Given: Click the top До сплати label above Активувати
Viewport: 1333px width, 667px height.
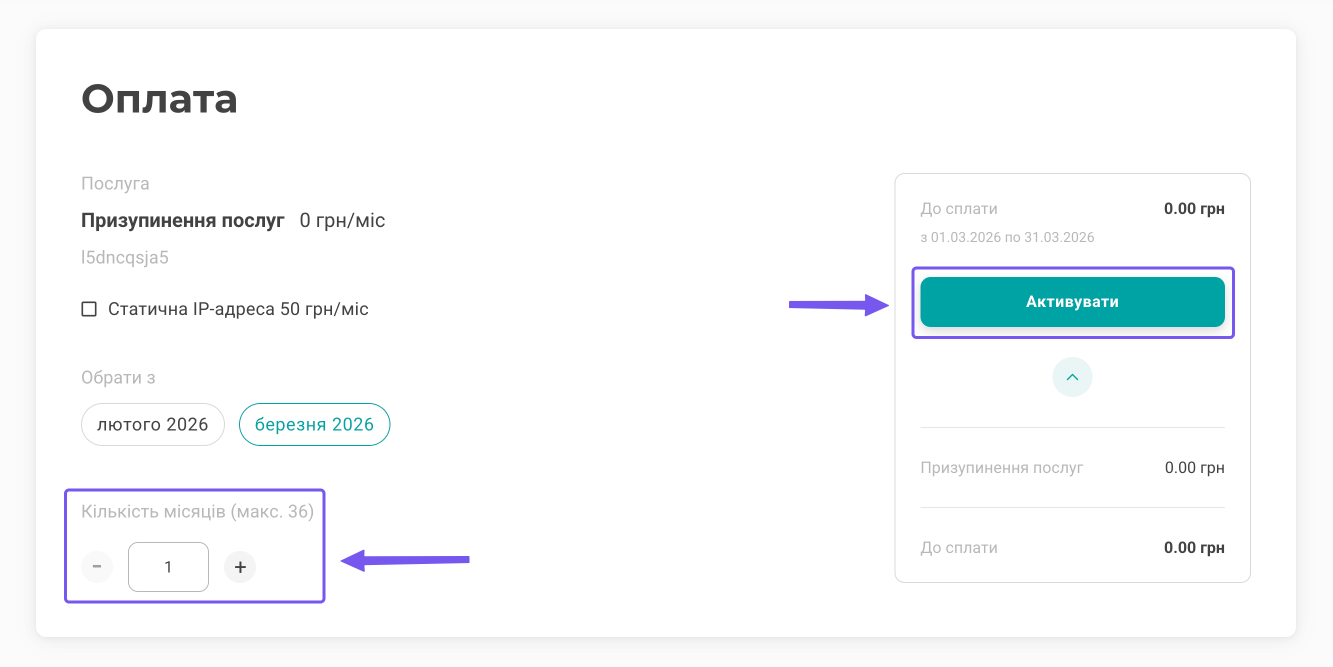Looking at the screenshot, I should pos(959,209).
